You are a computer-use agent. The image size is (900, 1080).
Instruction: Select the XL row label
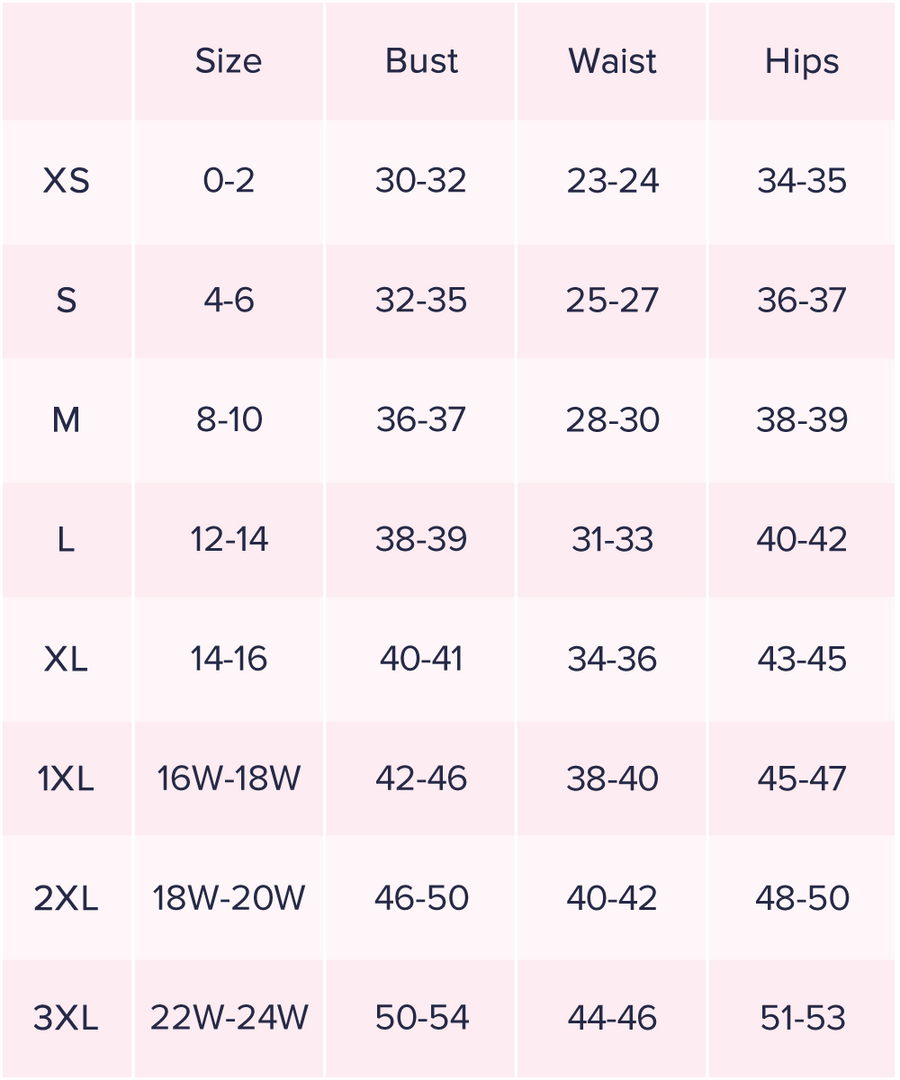(x=66, y=659)
